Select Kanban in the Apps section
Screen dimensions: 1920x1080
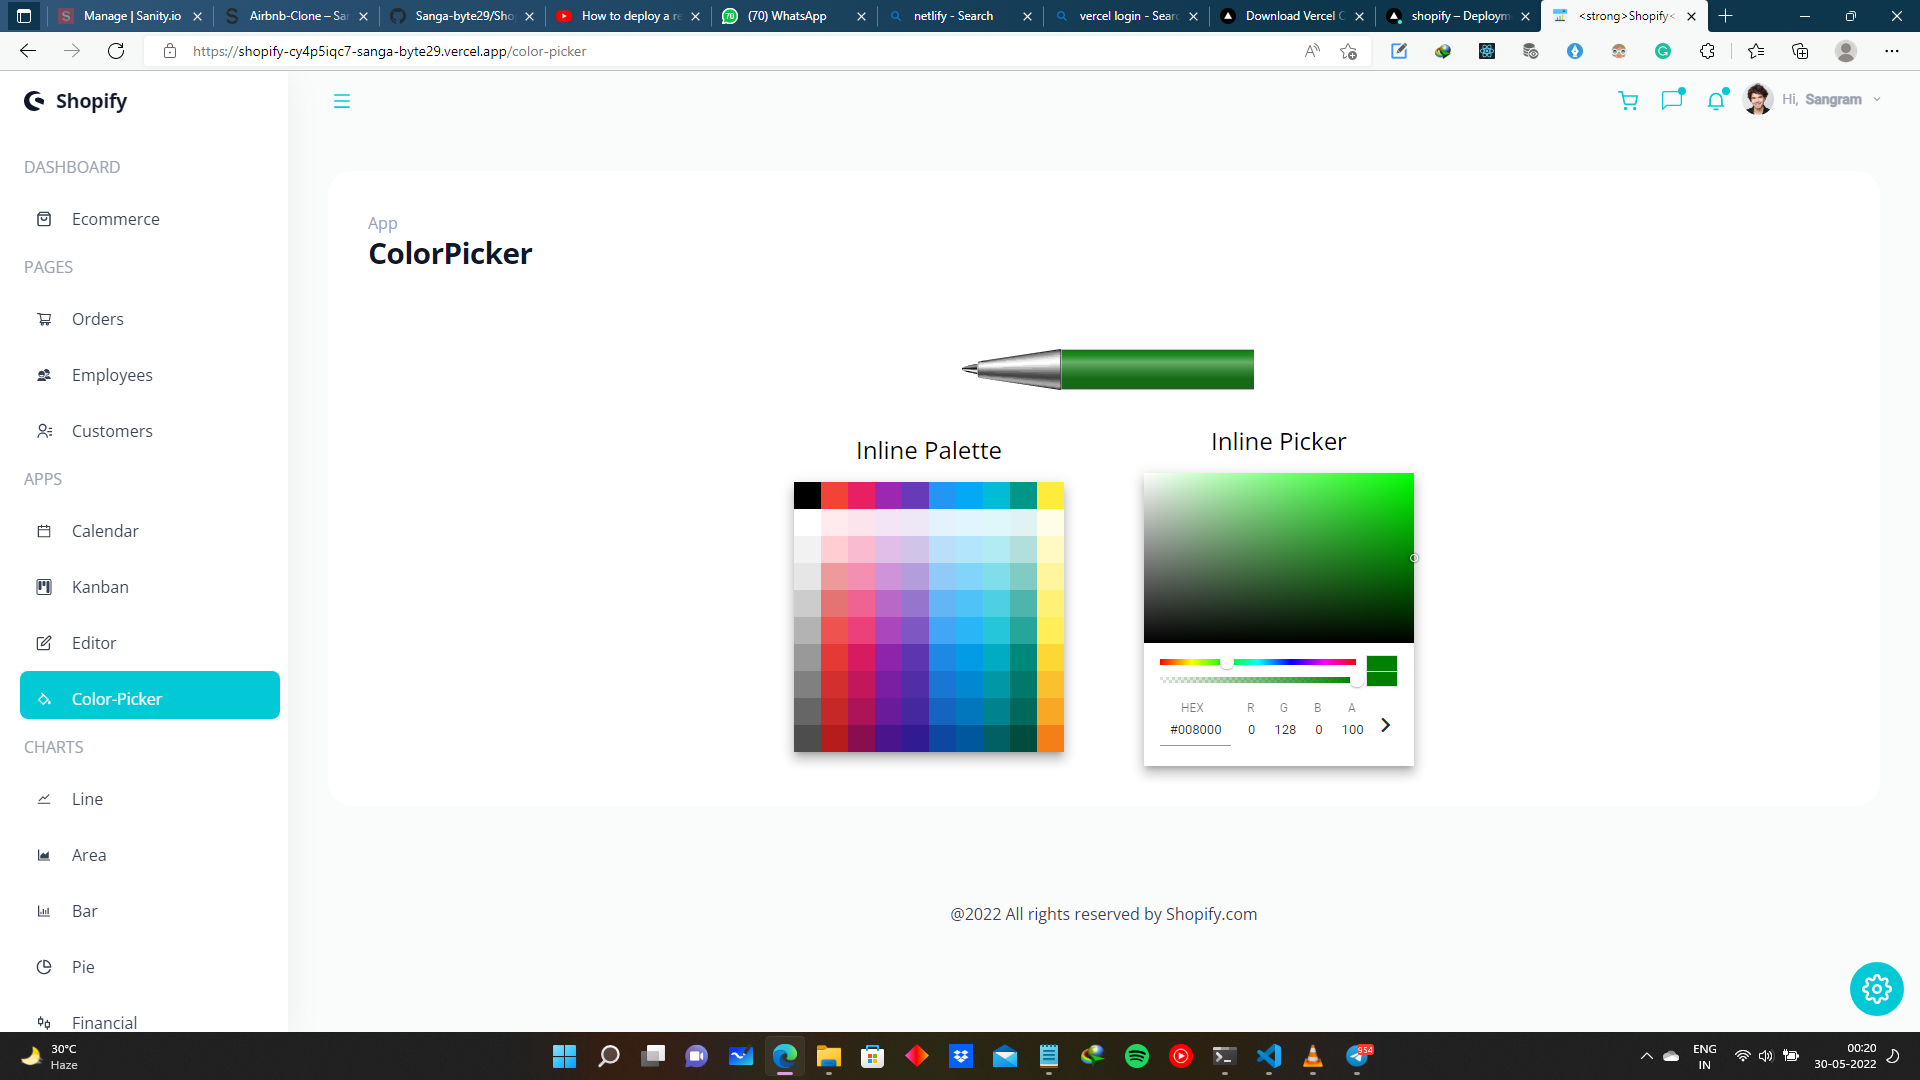click(x=100, y=587)
